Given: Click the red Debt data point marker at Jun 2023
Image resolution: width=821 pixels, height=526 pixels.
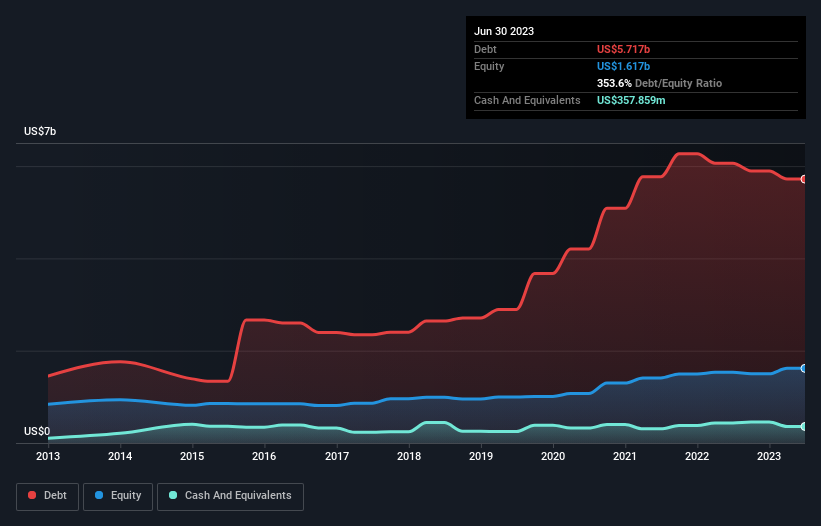Looking at the screenshot, I should (x=804, y=179).
